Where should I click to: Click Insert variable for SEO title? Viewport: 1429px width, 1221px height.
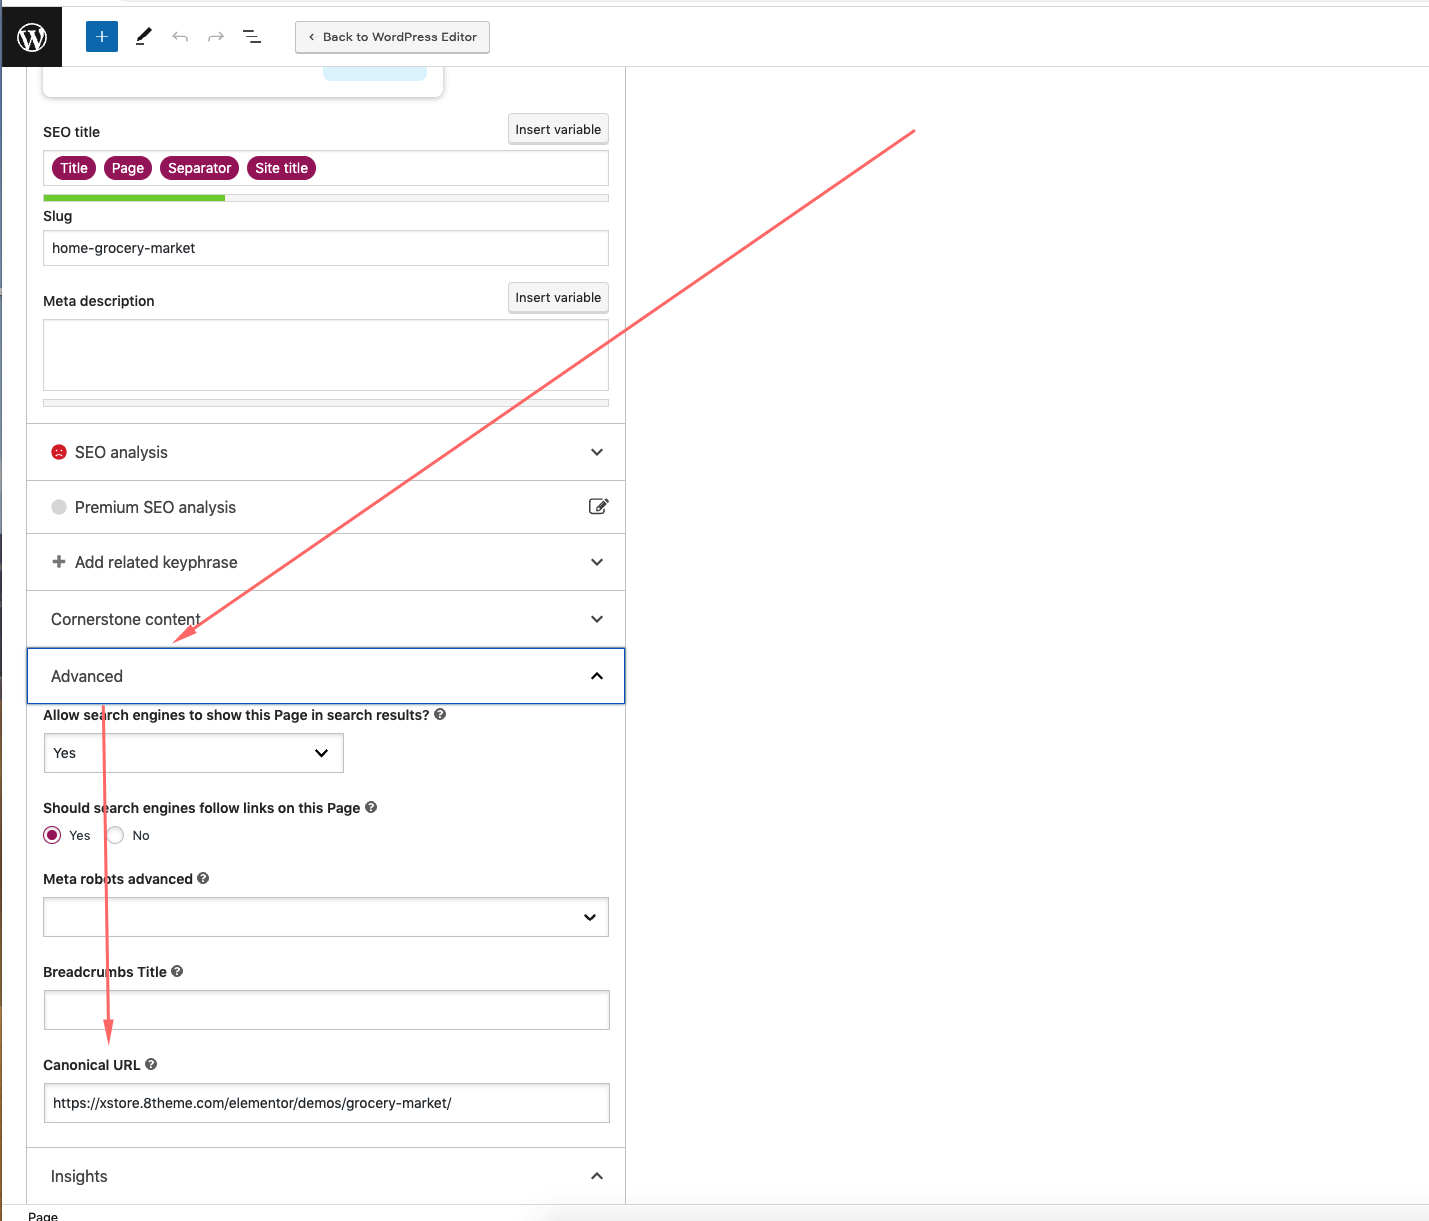pos(558,129)
